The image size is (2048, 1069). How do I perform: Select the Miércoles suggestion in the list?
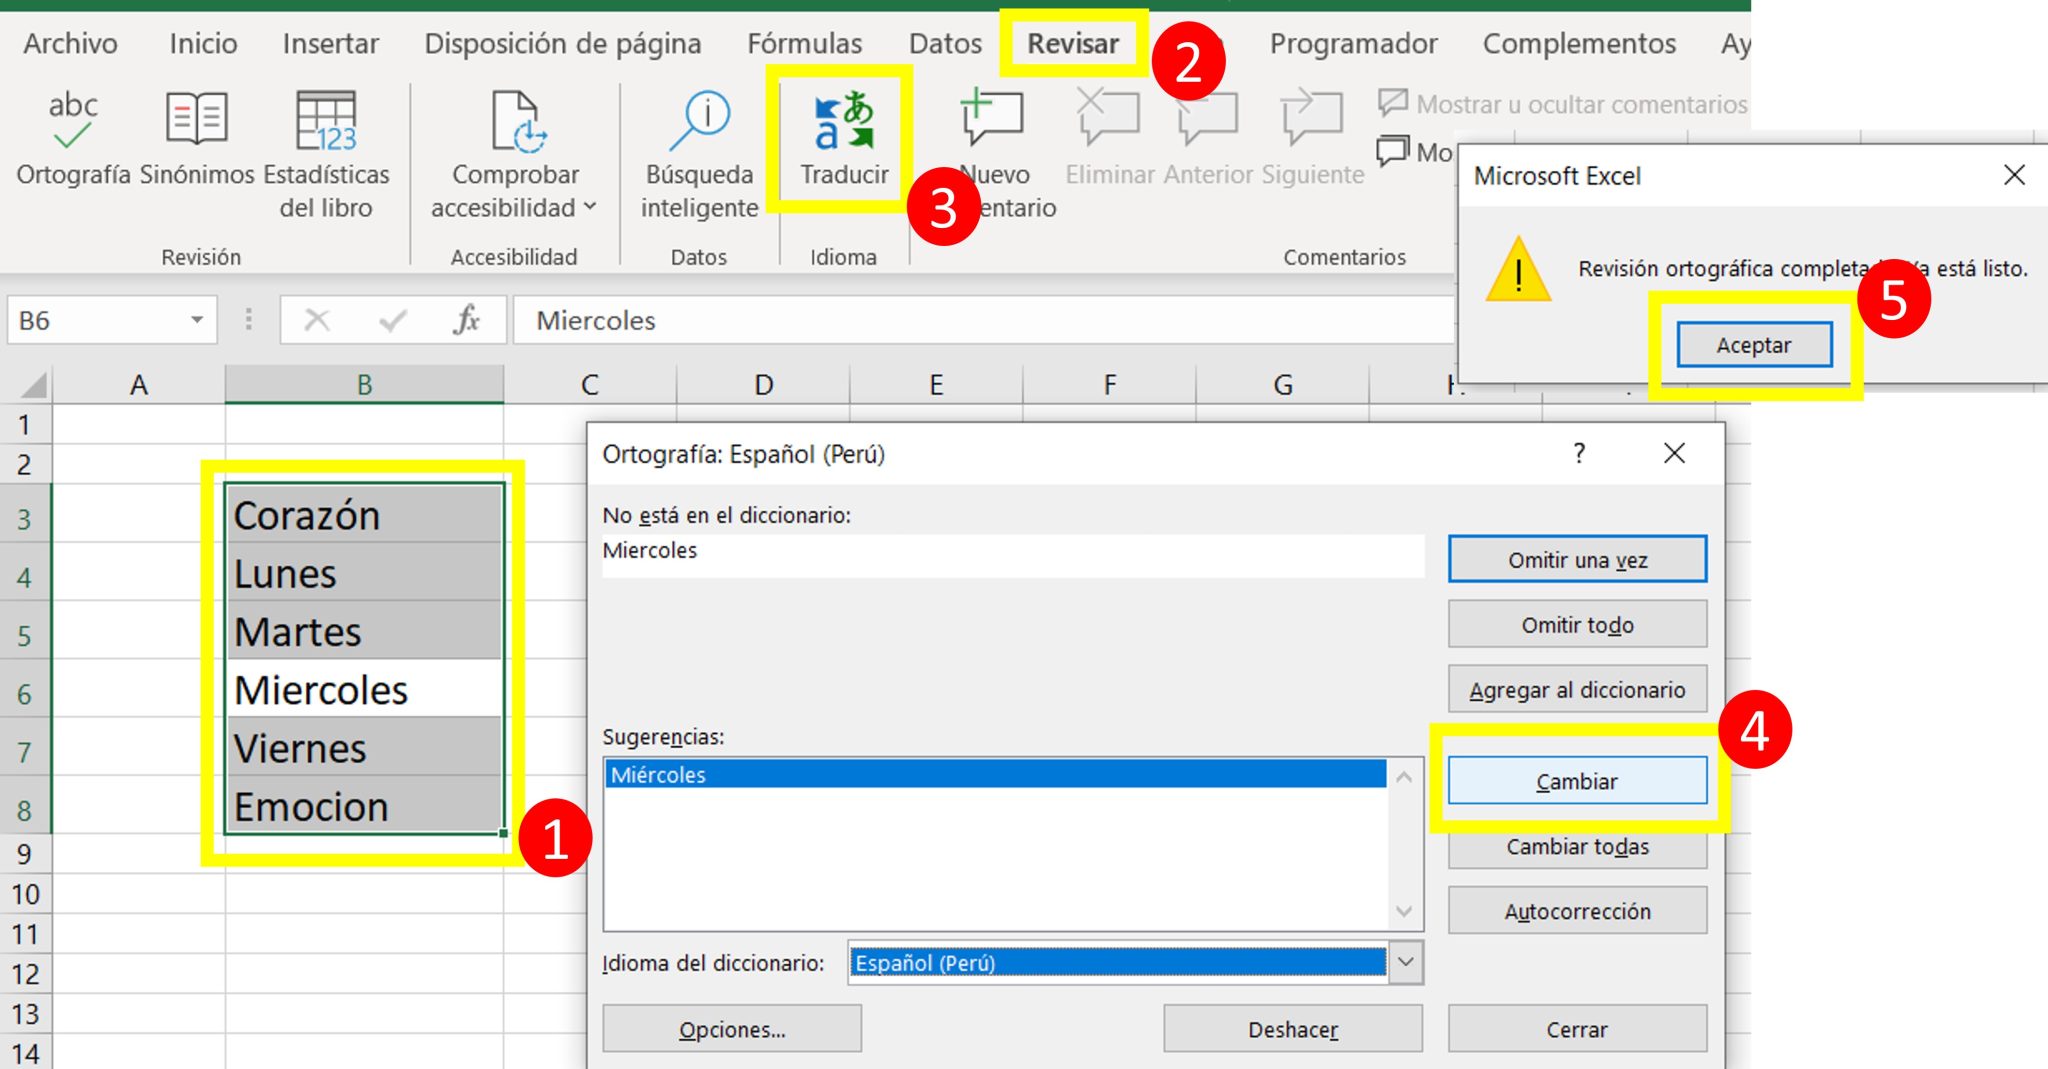pyautogui.click(x=995, y=775)
